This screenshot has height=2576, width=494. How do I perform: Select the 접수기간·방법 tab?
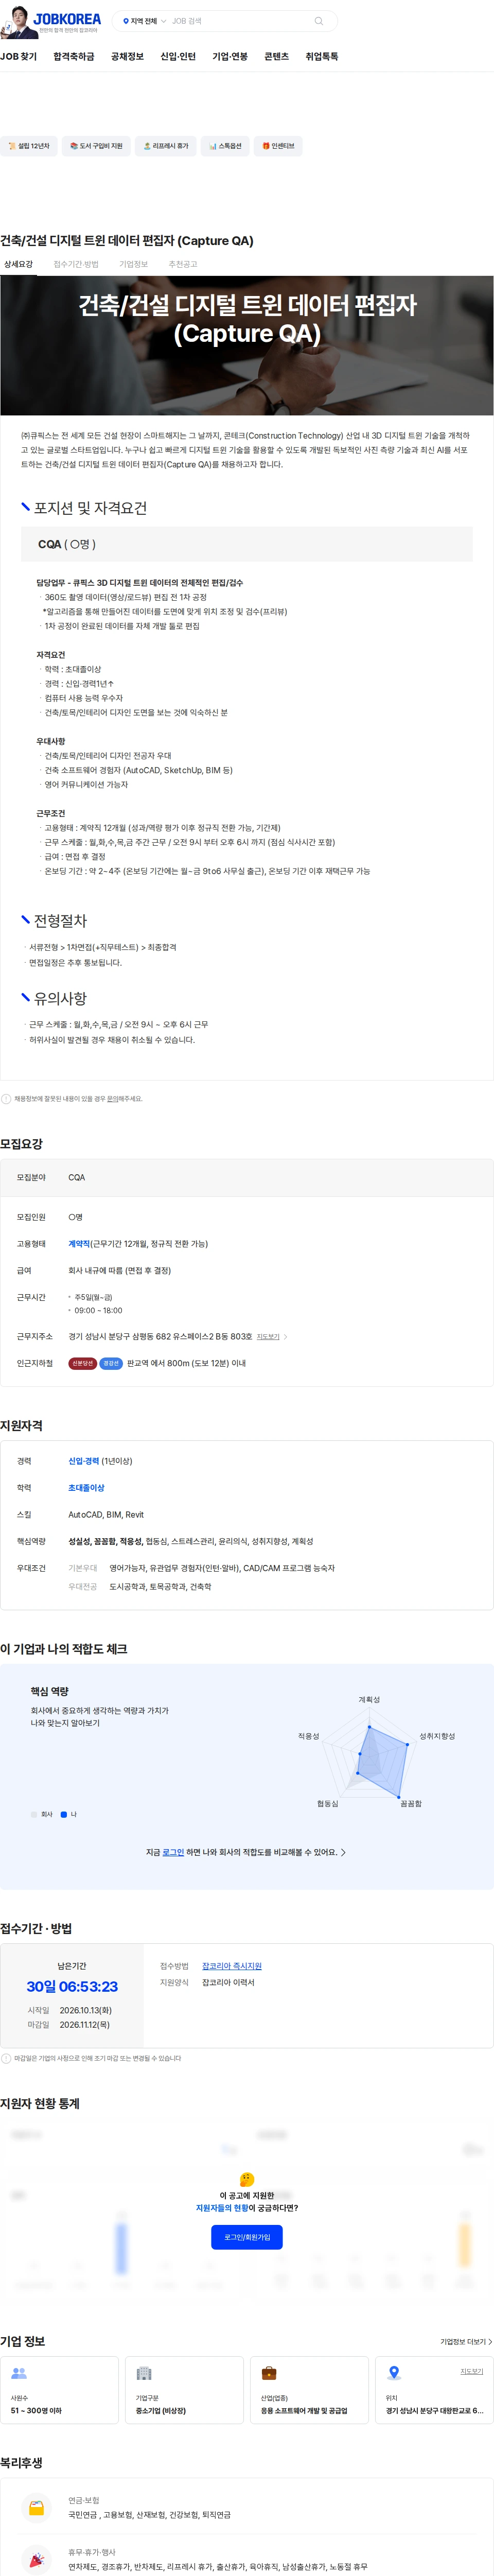[76, 264]
